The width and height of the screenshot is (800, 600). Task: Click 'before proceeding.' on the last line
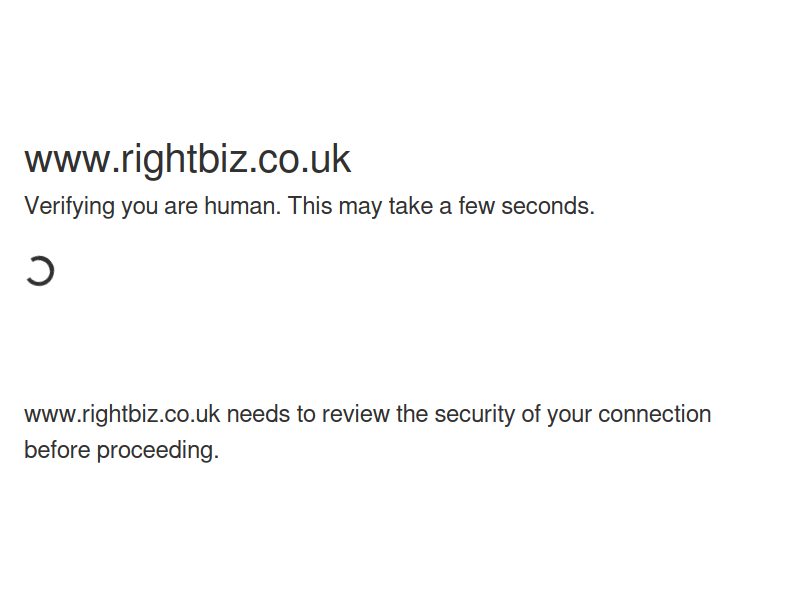121,450
